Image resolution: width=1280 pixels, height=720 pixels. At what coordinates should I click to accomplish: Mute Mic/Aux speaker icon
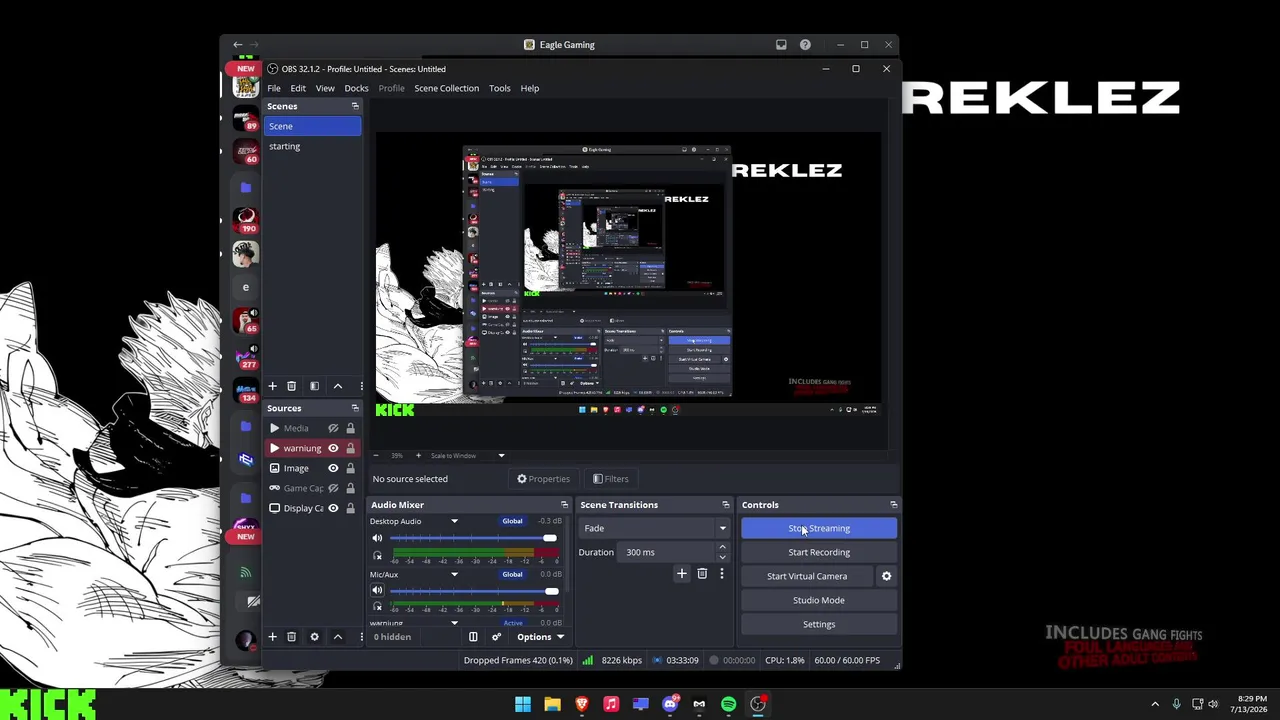[x=377, y=591]
